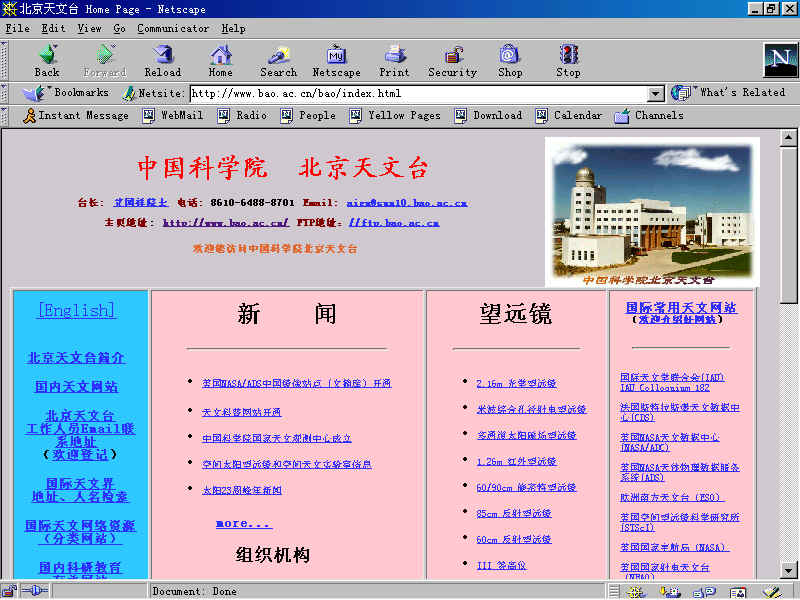
Task: Open the Help menu
Action: [234, 29]
